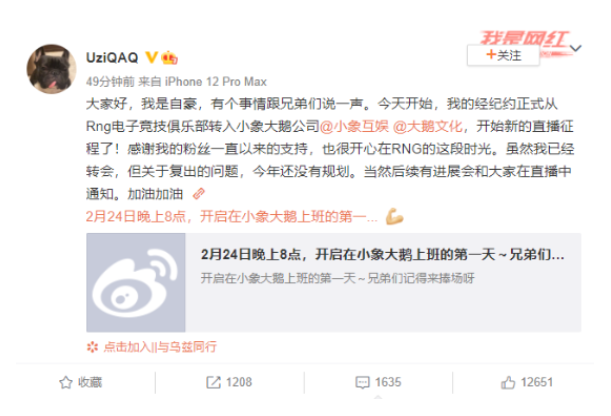Open the orange 2月24日晚上8点 link text
This screenshot has width=611, height=416.
coord(231,217)
